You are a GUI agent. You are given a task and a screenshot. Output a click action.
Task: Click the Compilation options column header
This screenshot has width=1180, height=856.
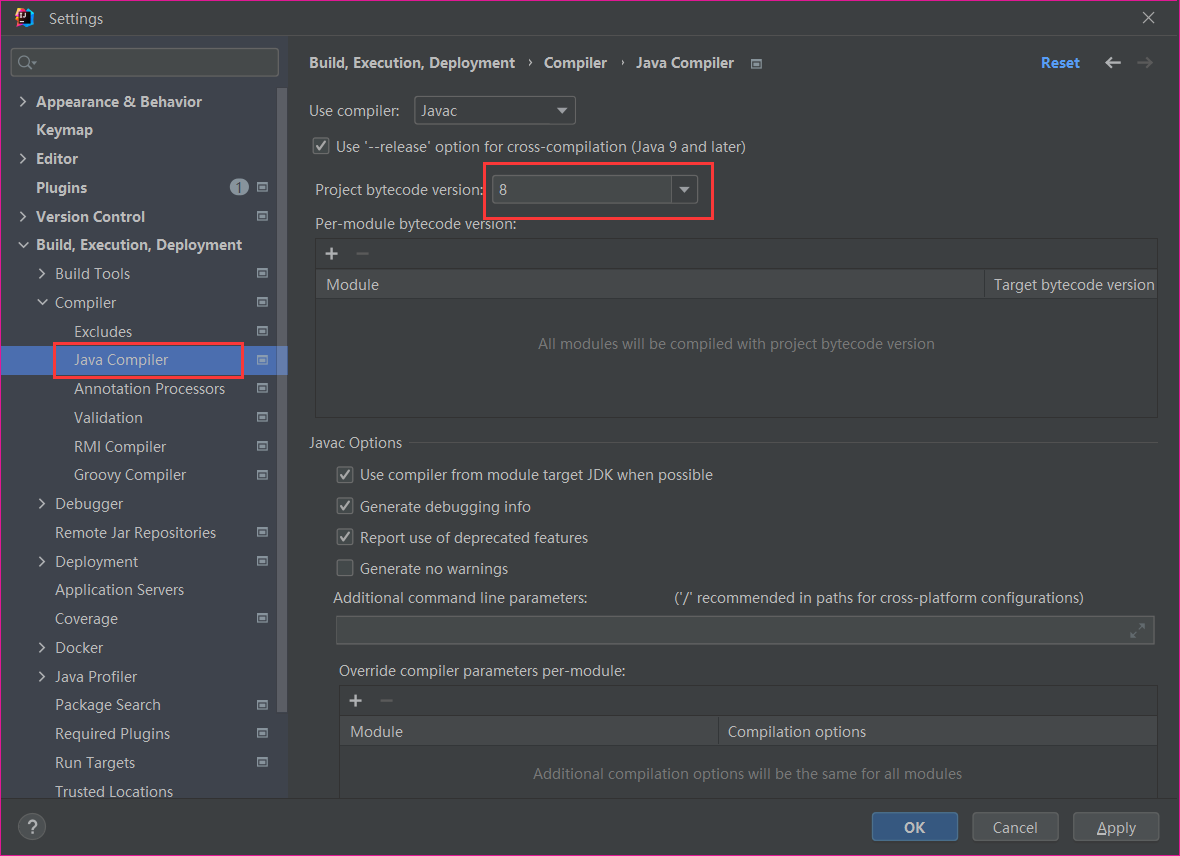click(x=937, y=731)
